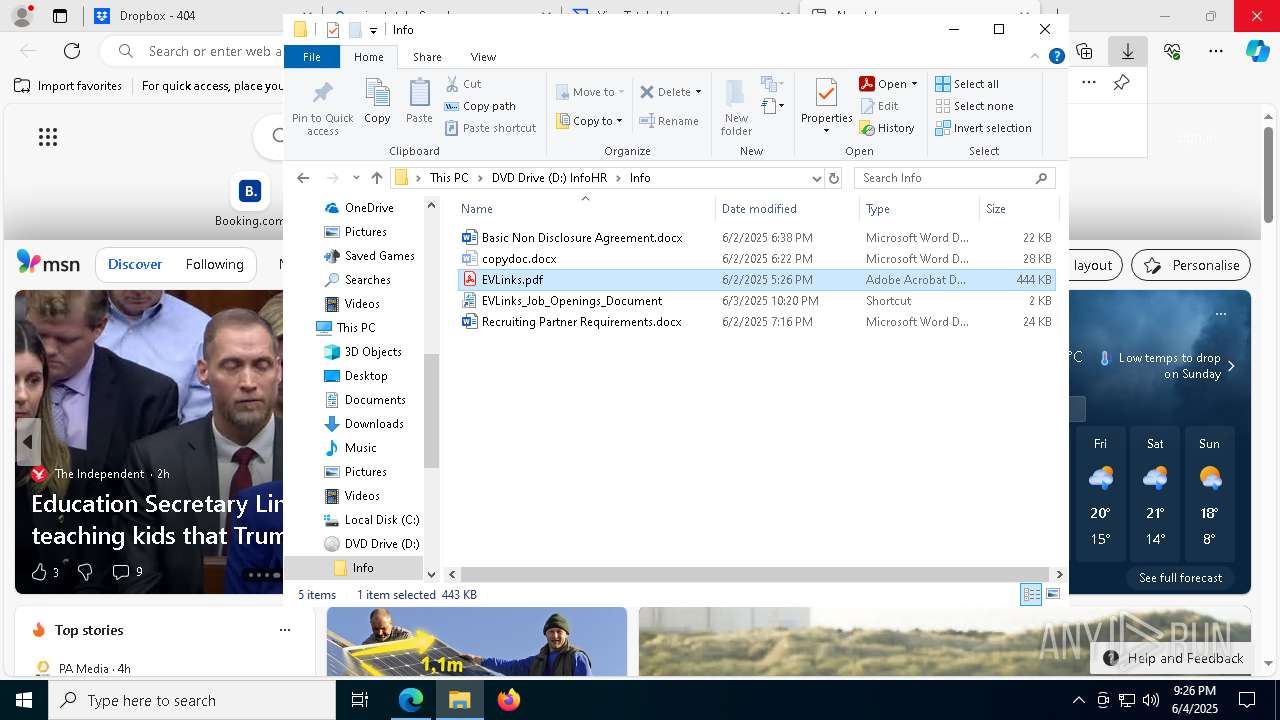Open Local Disk (C:)

click(x=371, y=520)
